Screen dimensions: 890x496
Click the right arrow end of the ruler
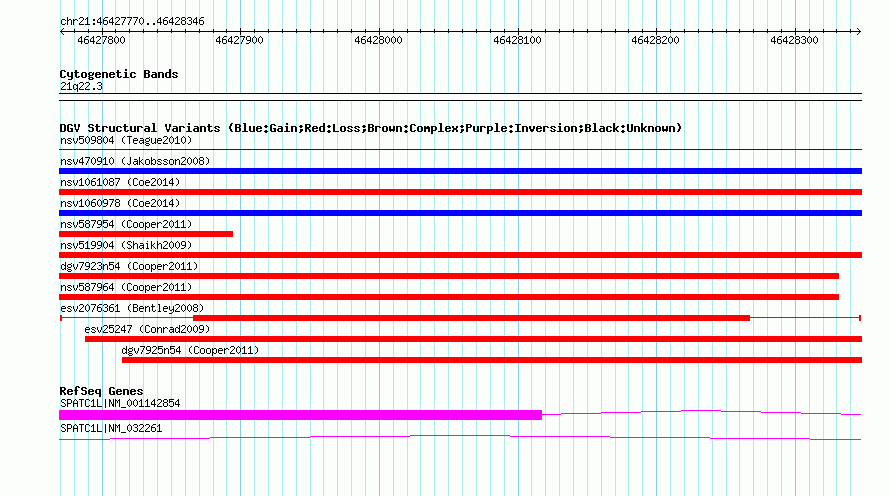858,32
